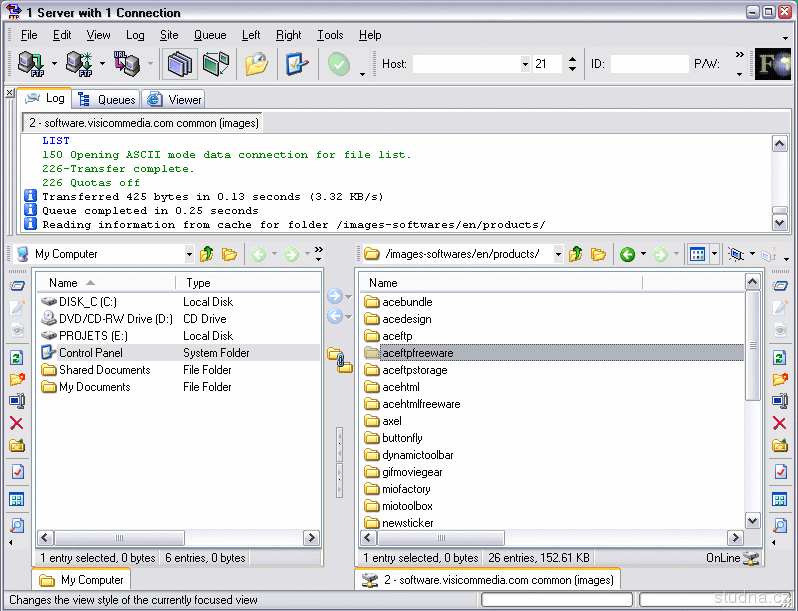Click the FTP connect icon in main toolbar
This screenshot has height=611, width=798.
click(30, 64)
